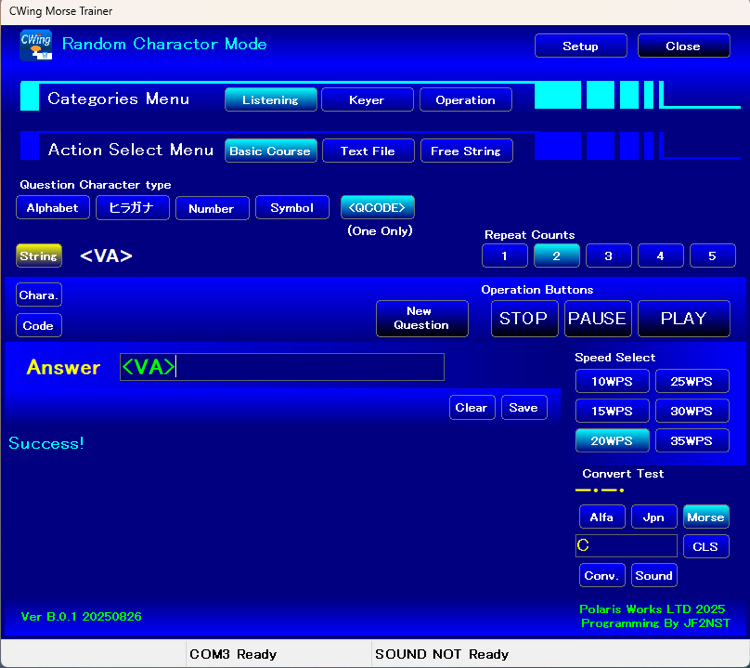Select 25WPS speed

click(691, 381)
